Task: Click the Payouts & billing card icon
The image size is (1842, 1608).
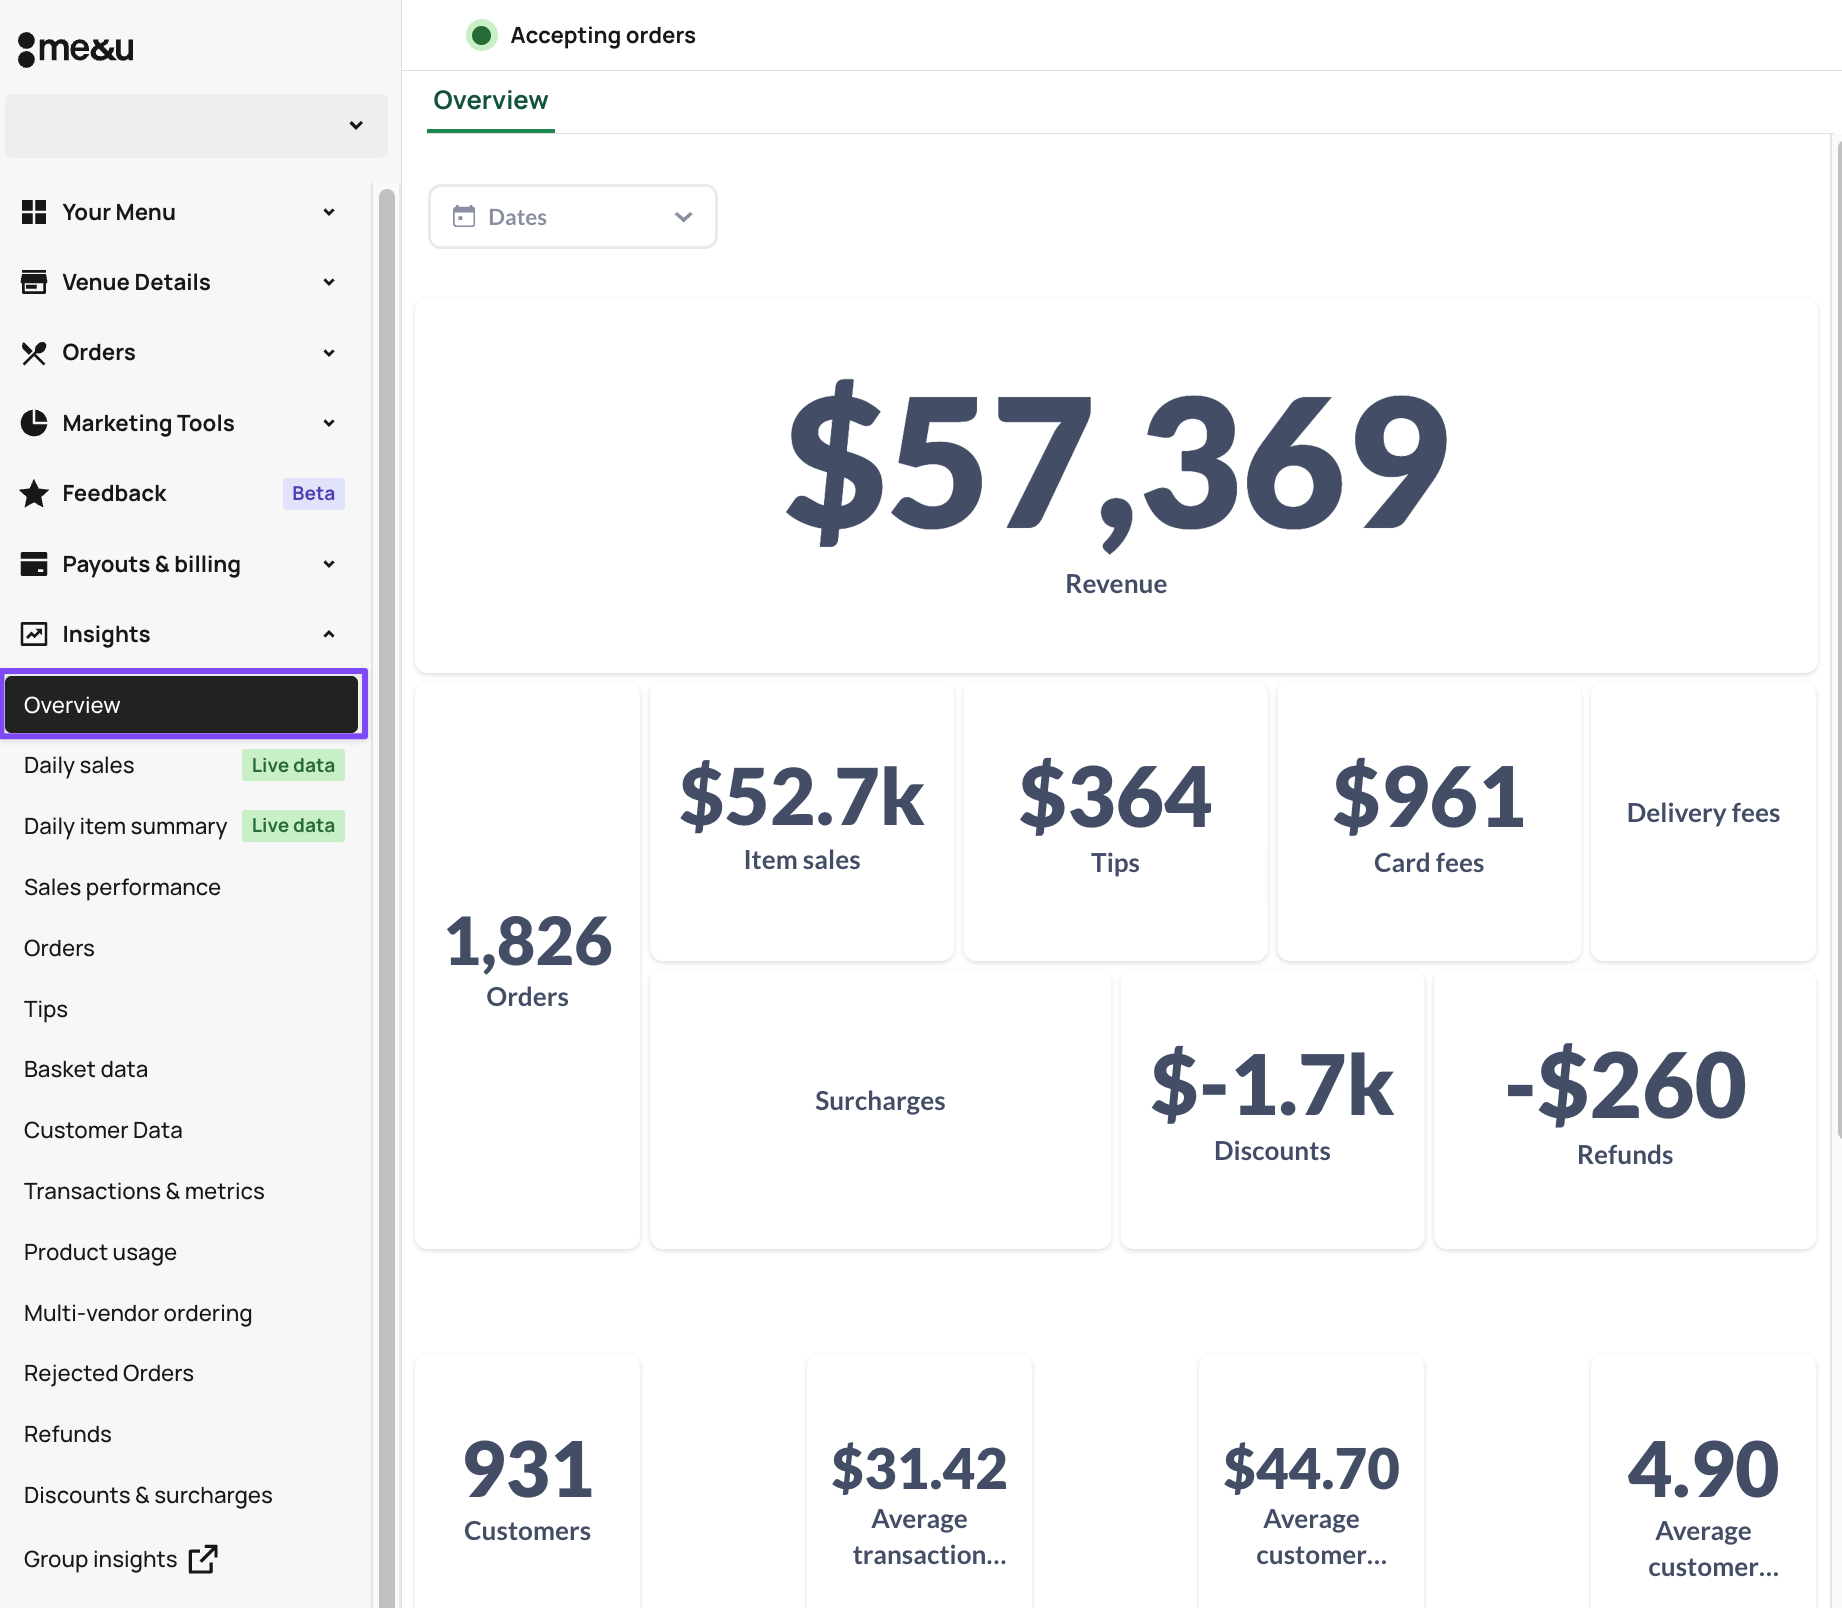Action: [x=34, y=564]
